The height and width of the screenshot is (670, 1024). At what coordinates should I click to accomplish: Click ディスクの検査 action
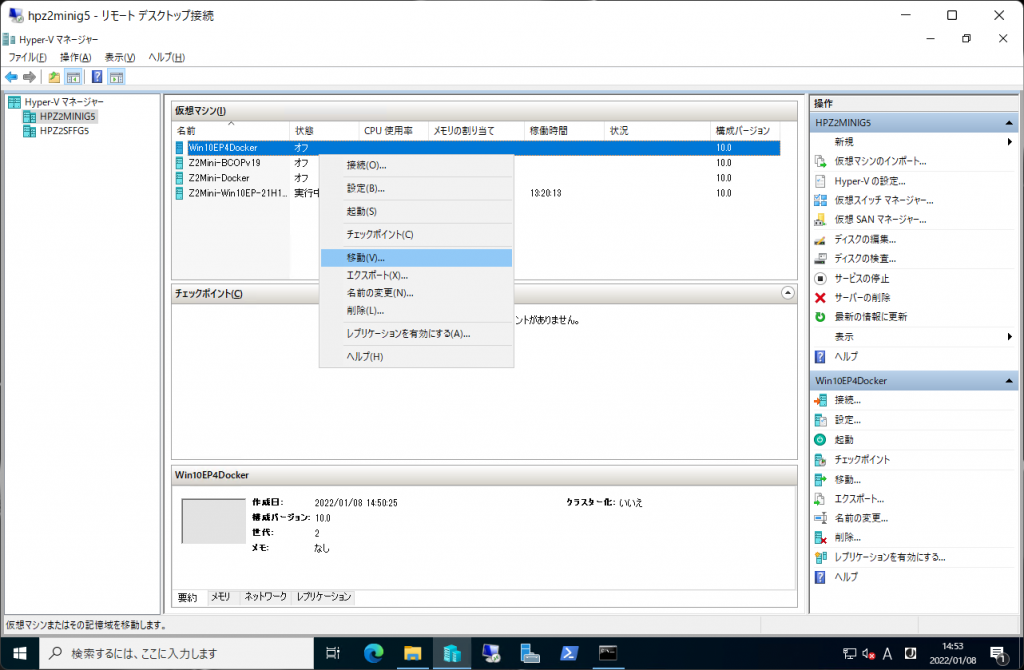coord(865,259)
